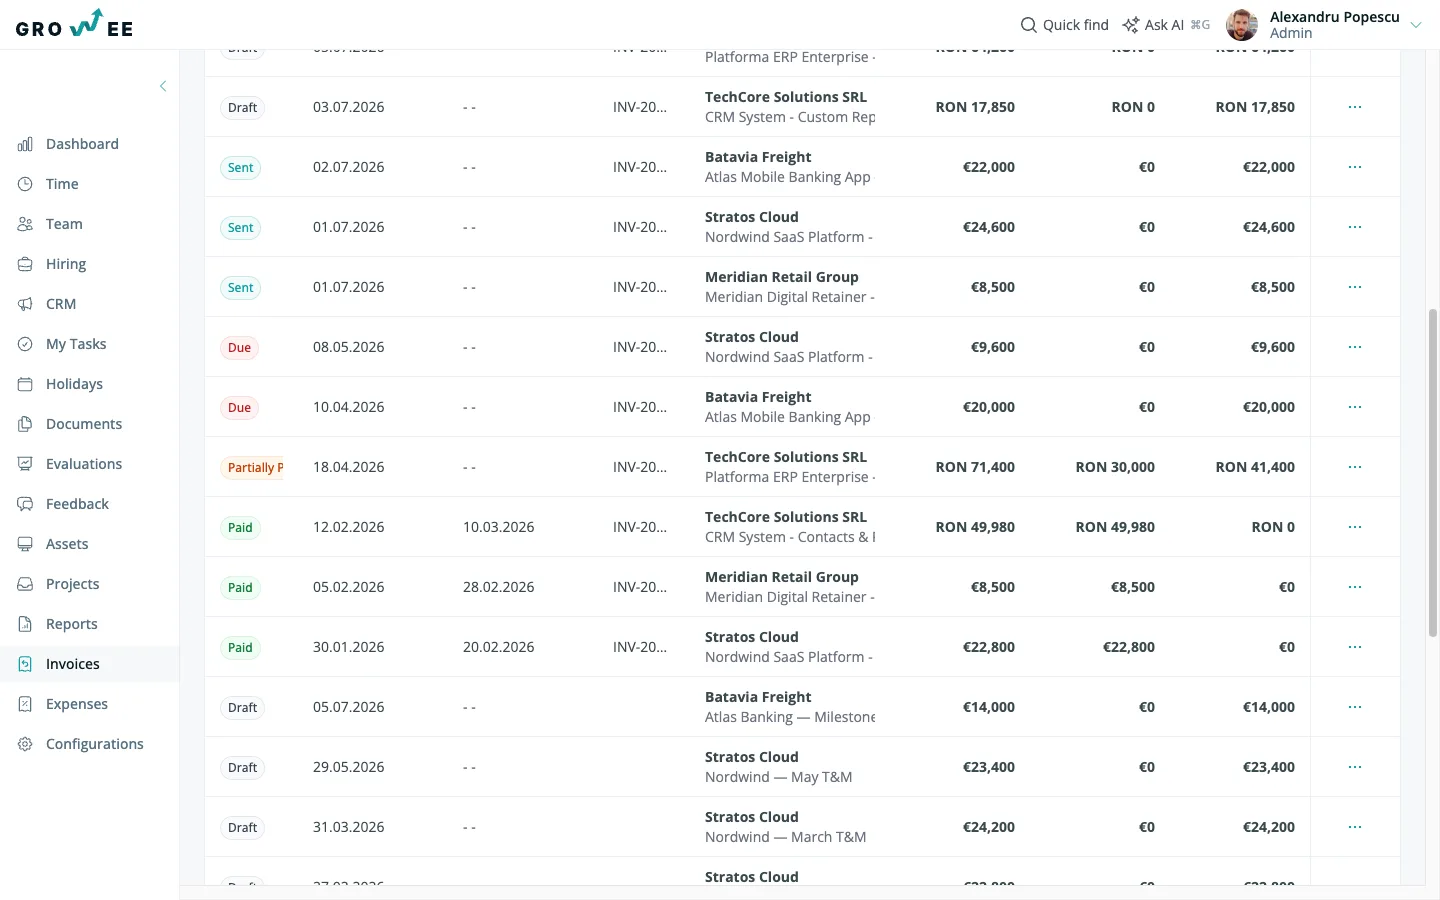
Task: Open actions menu for Meridian paid 05.02.2026 invoice
Action: click(x=1355, y=587)
